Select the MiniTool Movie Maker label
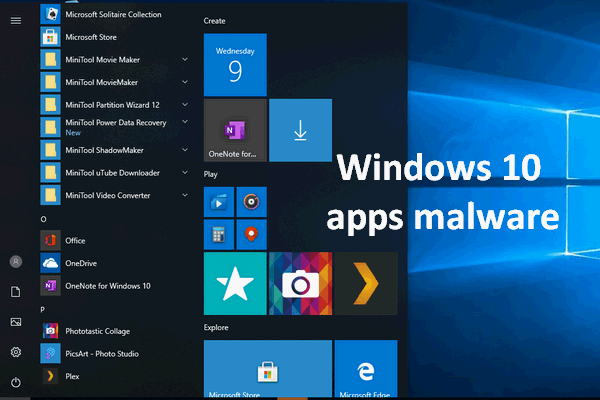600x400 pixels. tap(103, 60)
